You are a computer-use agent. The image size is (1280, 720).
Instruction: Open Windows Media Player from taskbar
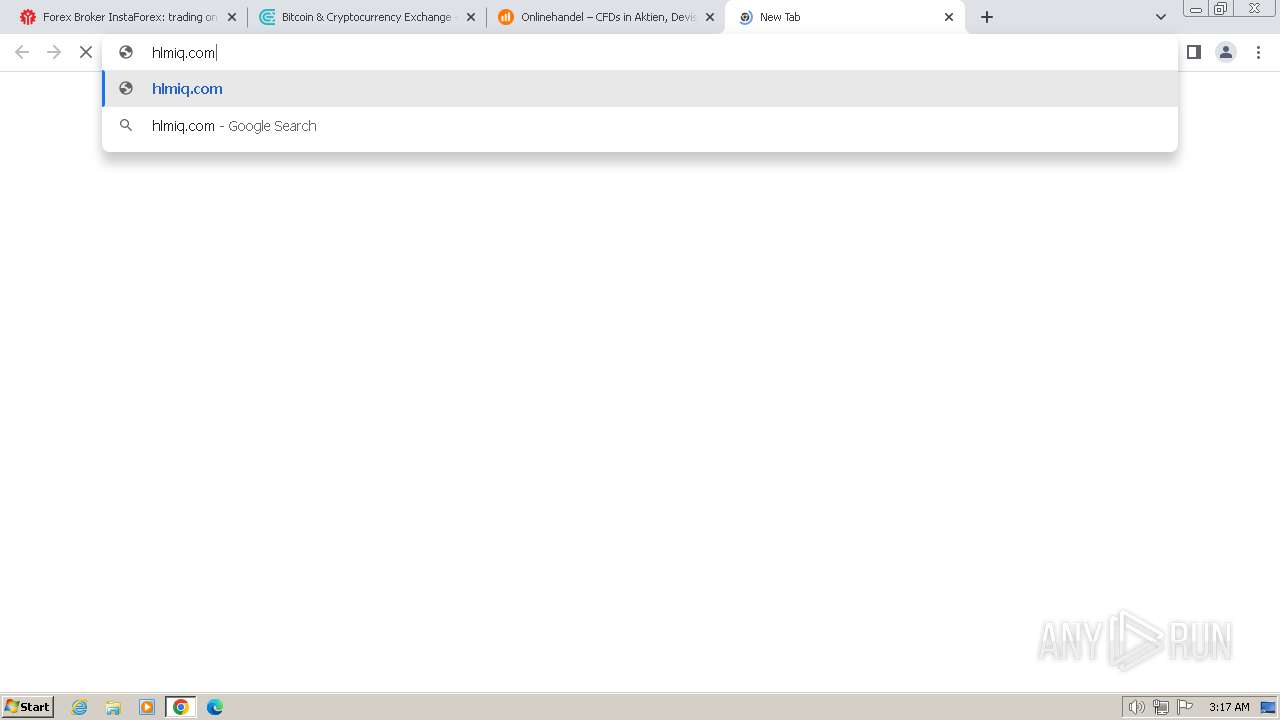(x=147, y=707)
